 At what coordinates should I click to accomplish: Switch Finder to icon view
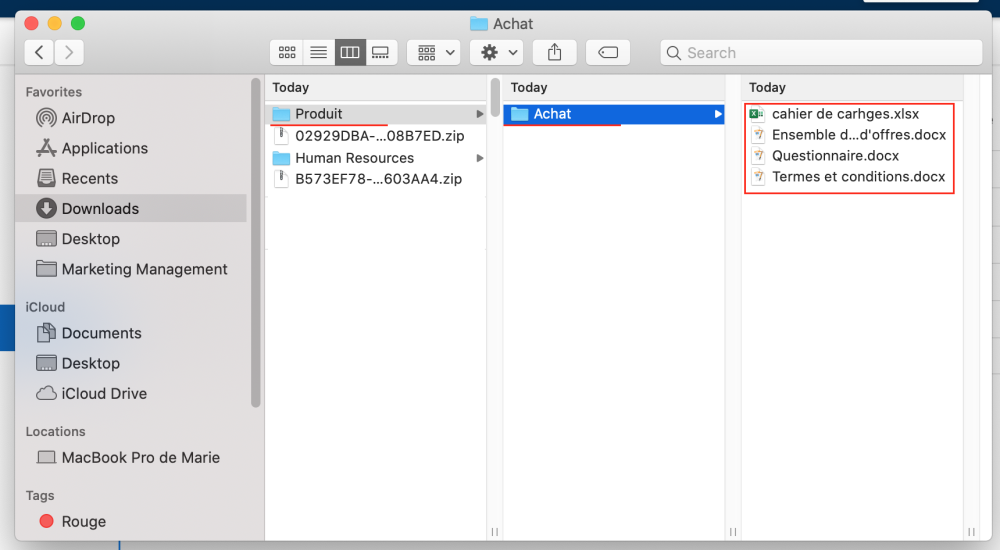[287, 52]
